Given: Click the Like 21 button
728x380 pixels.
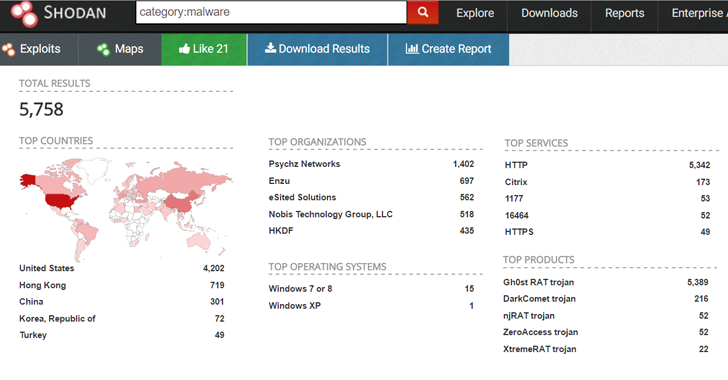Looking at the screenshot, I should click(204, 49).
